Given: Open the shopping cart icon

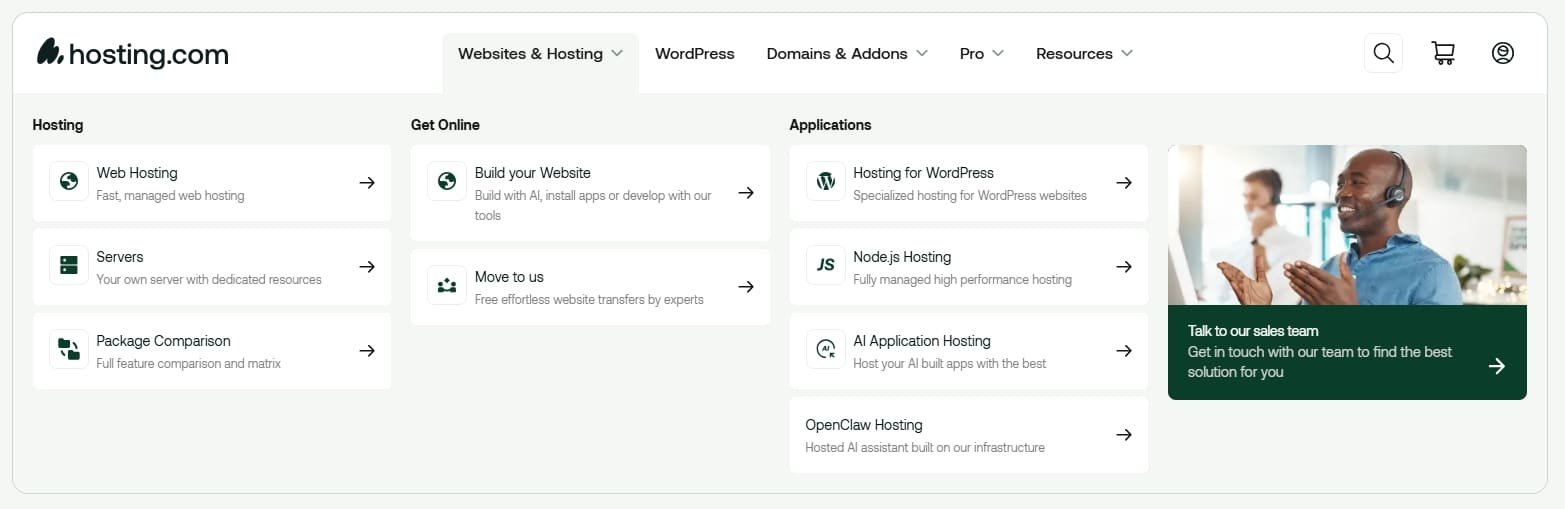Looking at the screenshot, I should [x=1443, y=53].
